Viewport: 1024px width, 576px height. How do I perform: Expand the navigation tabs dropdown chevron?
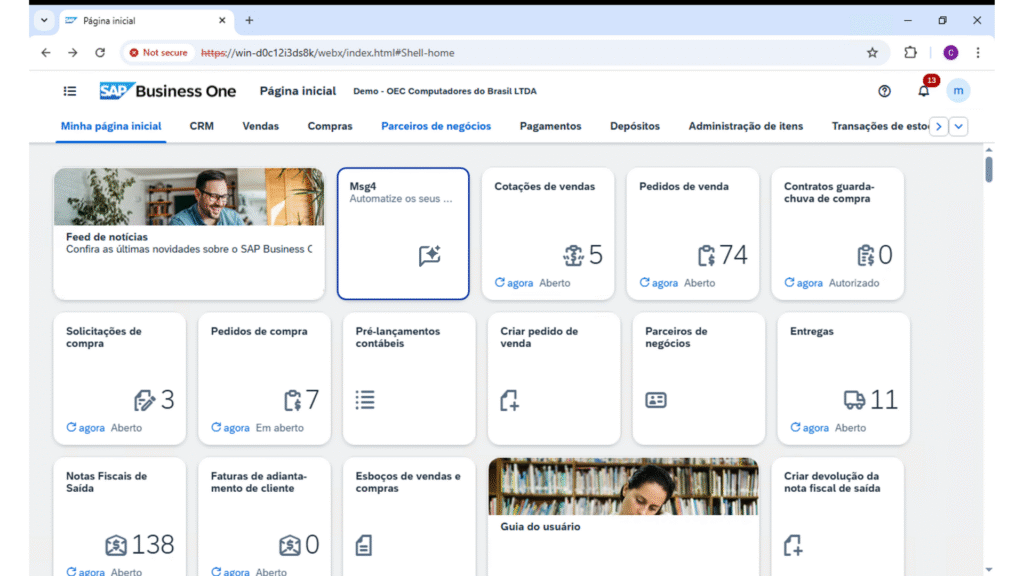(x=959, y=126)
